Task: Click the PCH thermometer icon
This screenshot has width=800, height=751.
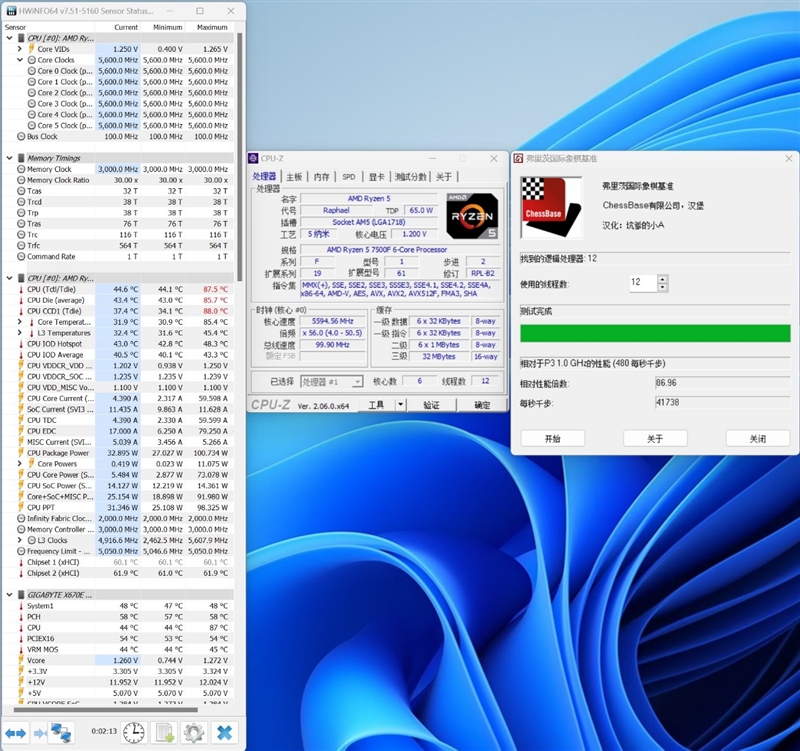Action: pyautogui.click(x=21, y=617)
